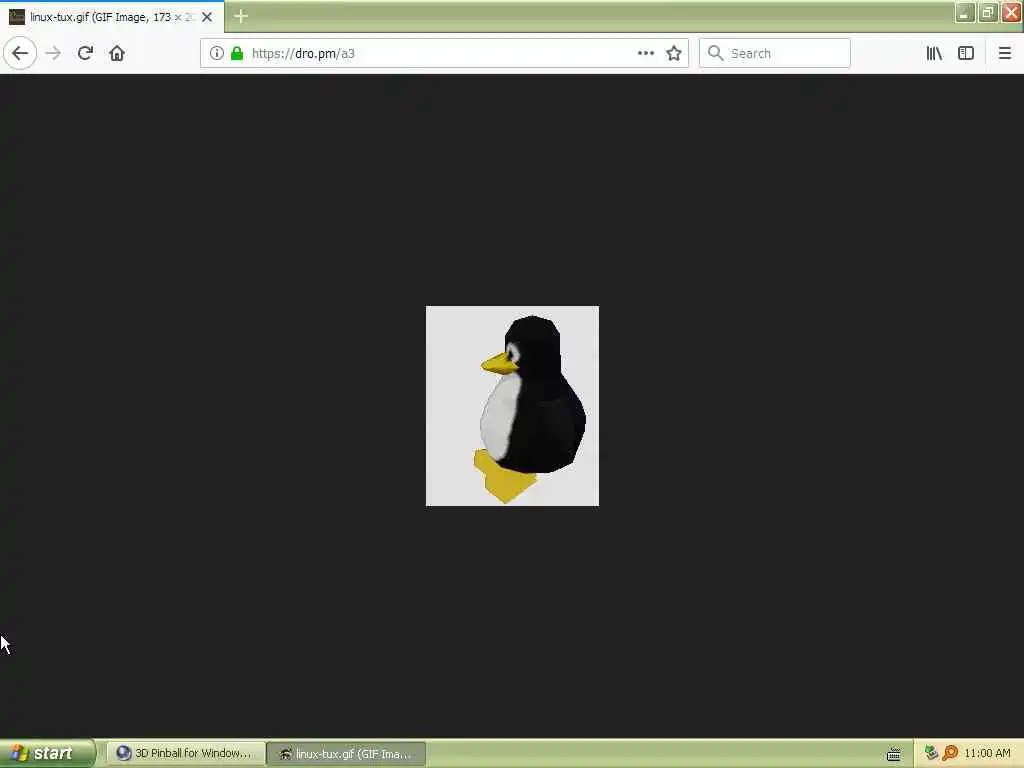Toggle the sidebar panel icon
Image resolution: width=1024 pixels, height=768 pixels.
pos(966,54)
